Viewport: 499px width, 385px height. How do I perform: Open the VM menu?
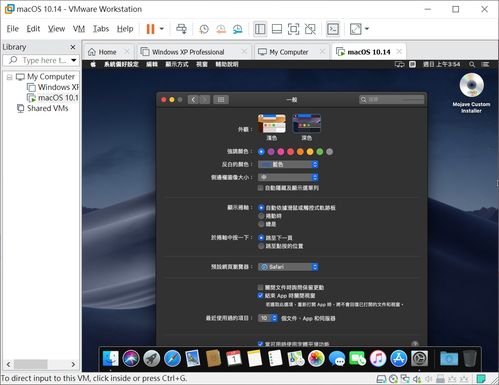79,29
